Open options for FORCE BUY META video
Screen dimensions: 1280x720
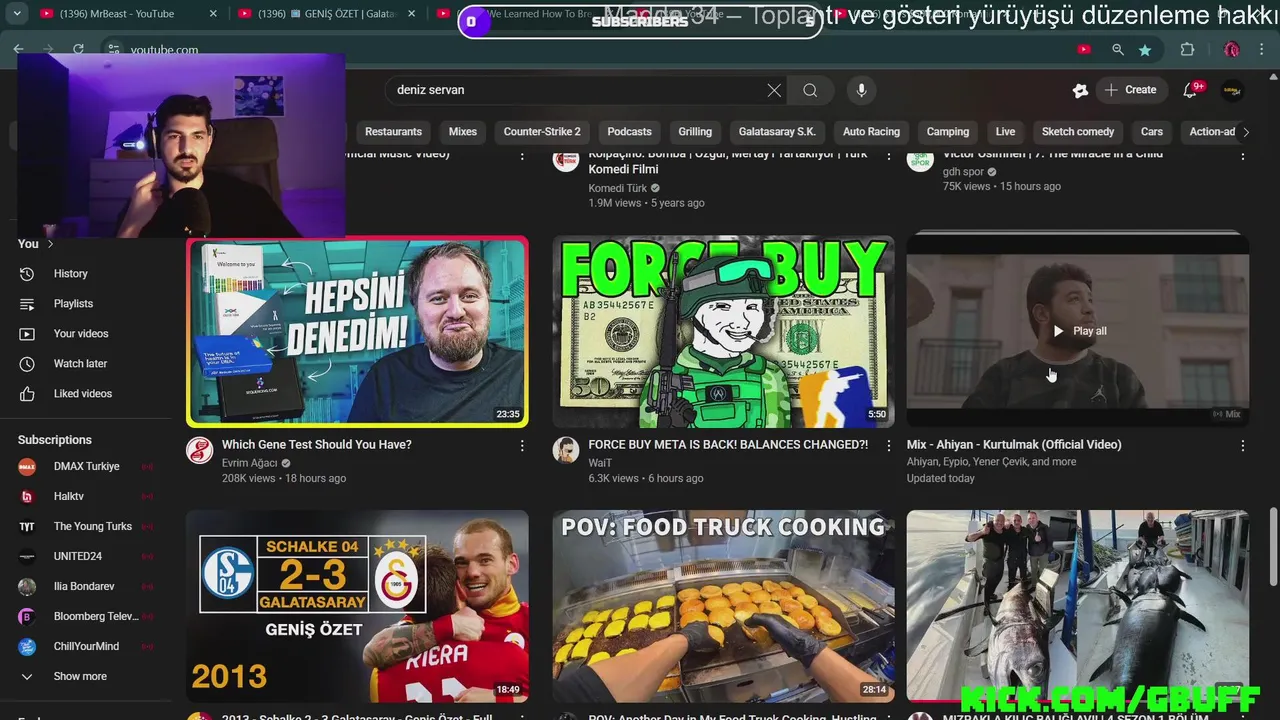tap(888, 445)
